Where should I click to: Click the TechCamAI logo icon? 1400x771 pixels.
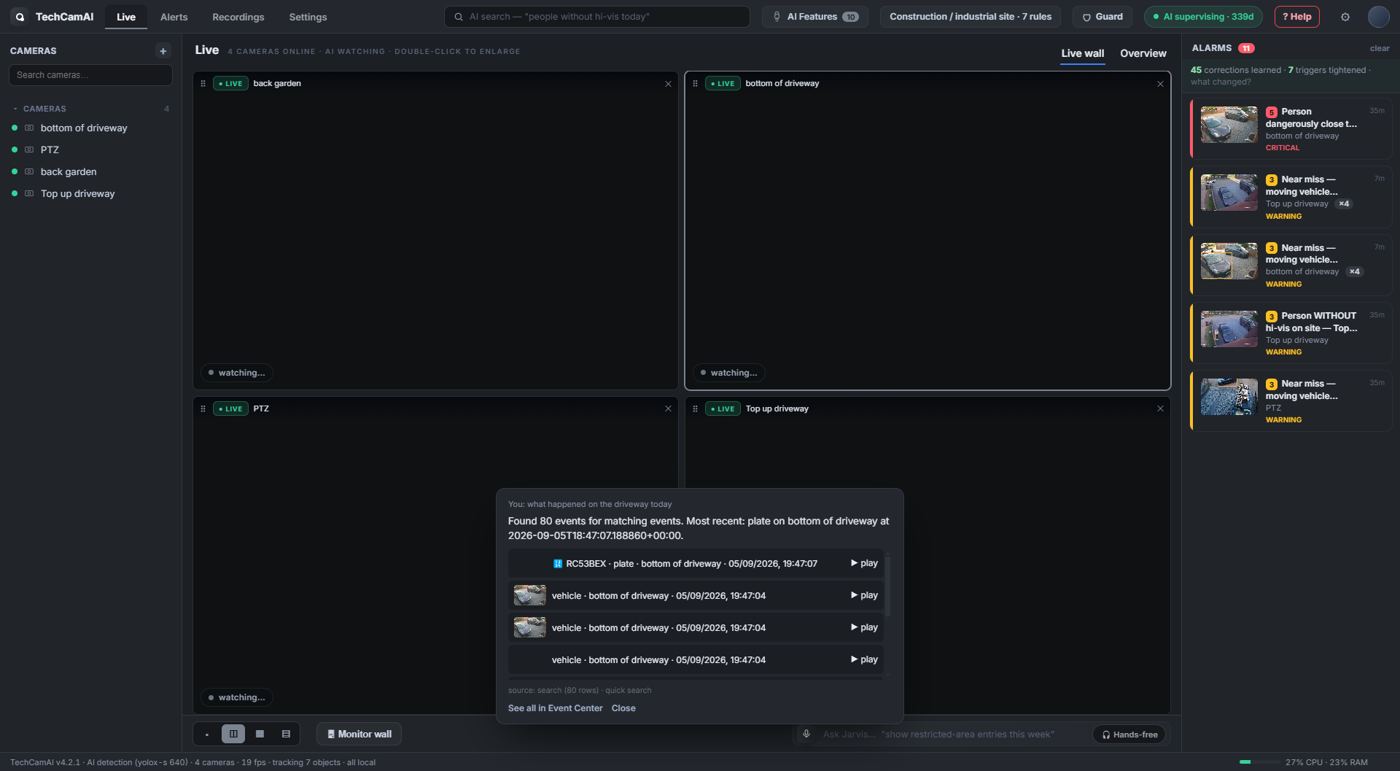(19, 17)
